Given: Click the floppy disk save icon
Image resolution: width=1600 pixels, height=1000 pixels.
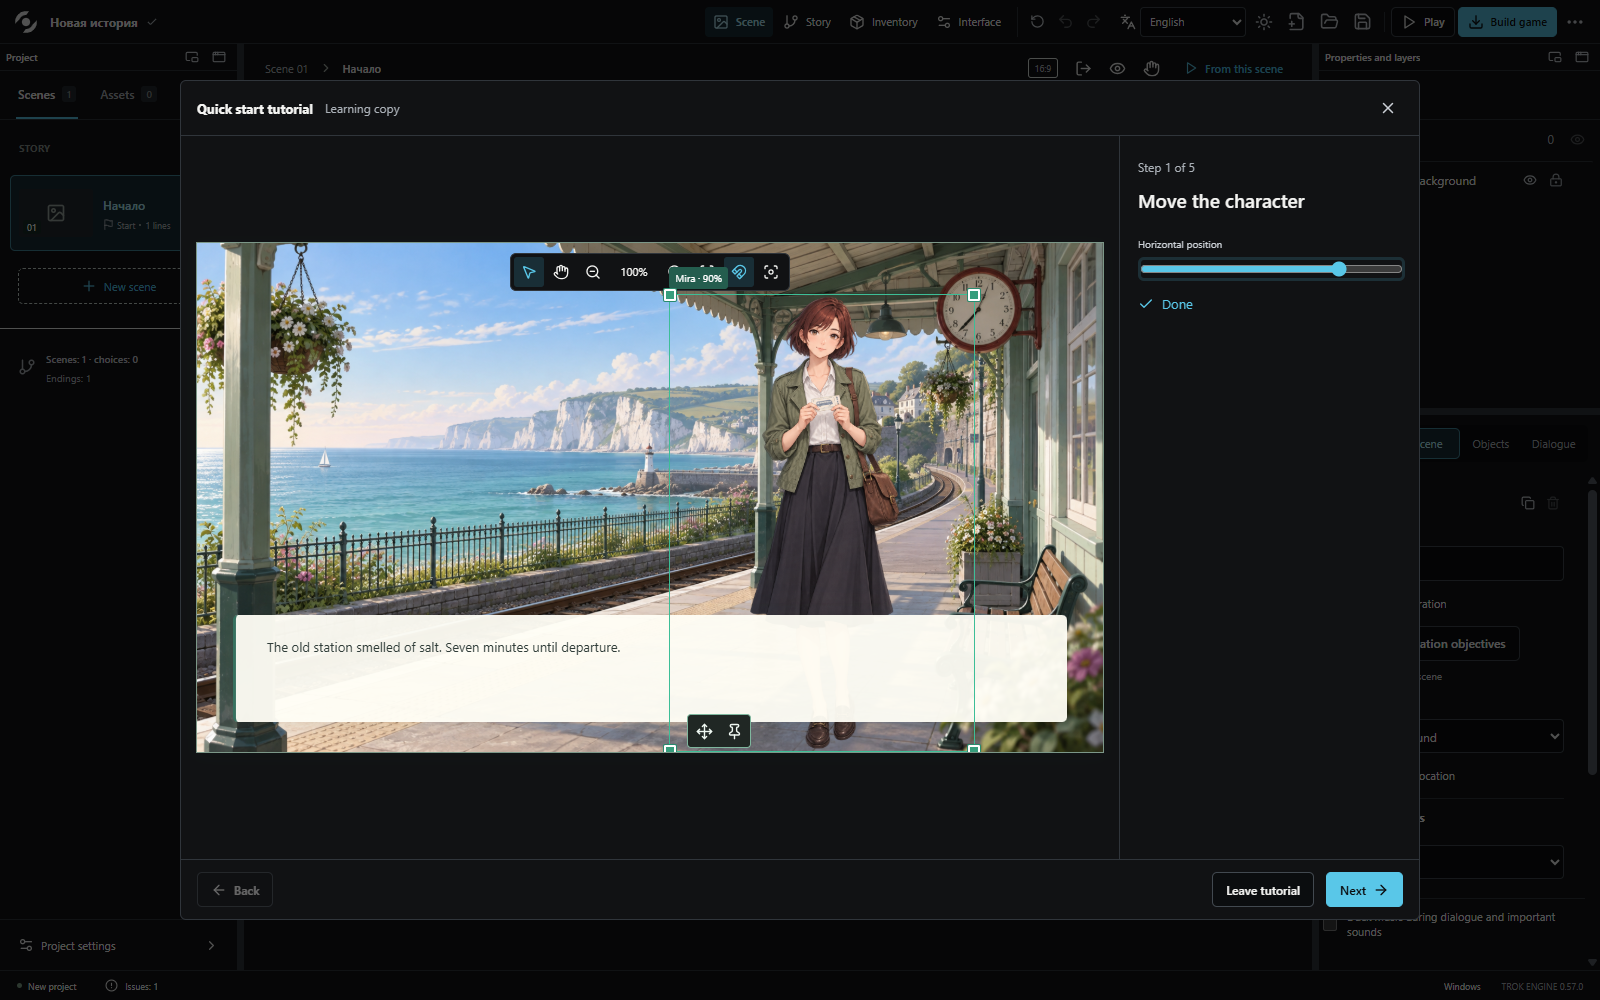Looking at the screenshot, I should coord(1362,22).
